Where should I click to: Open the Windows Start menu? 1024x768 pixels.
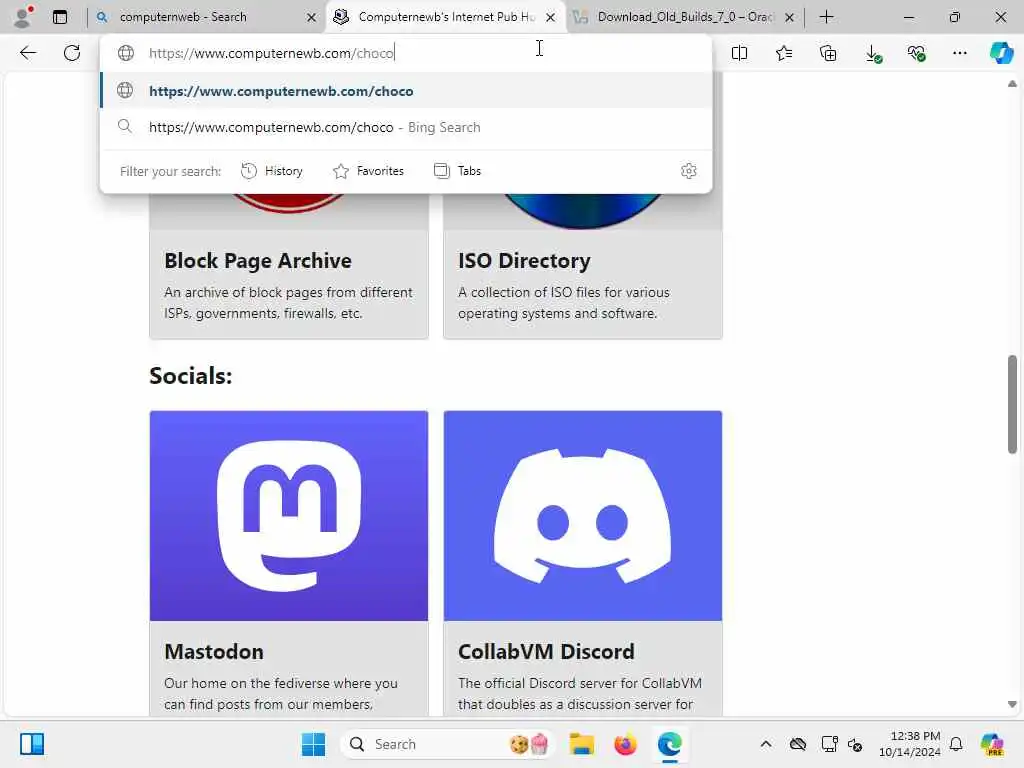pos(313,744)
